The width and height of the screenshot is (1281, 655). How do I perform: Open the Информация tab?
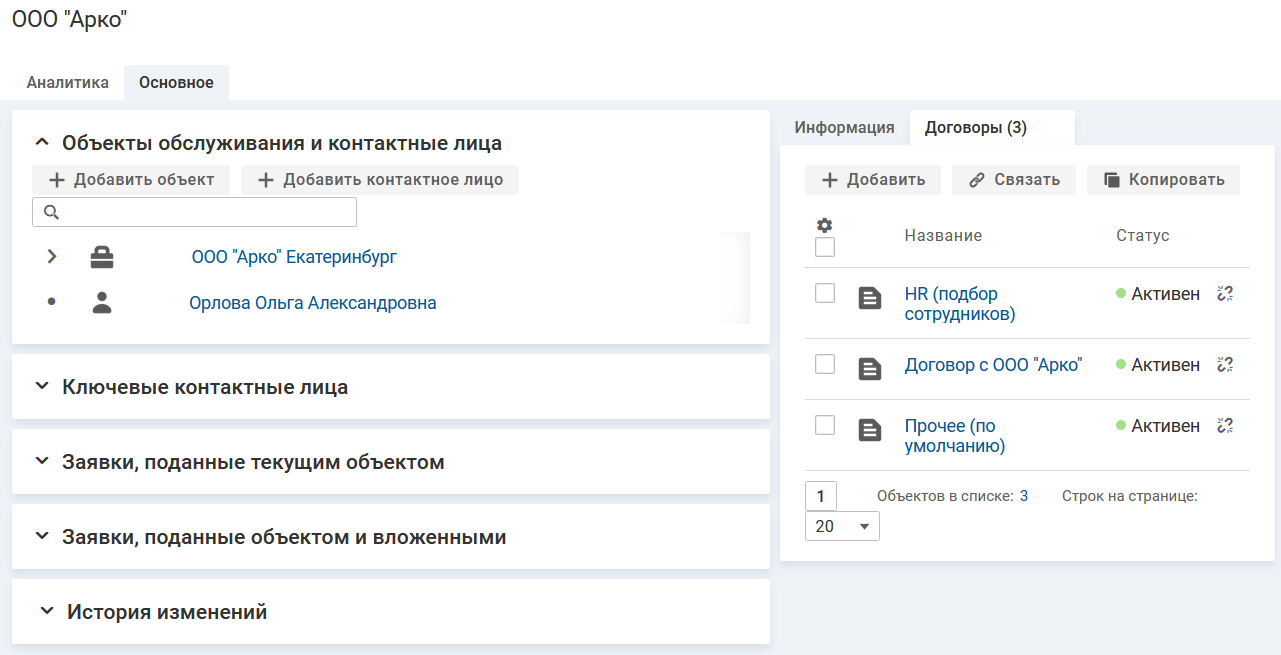(844, 127)
